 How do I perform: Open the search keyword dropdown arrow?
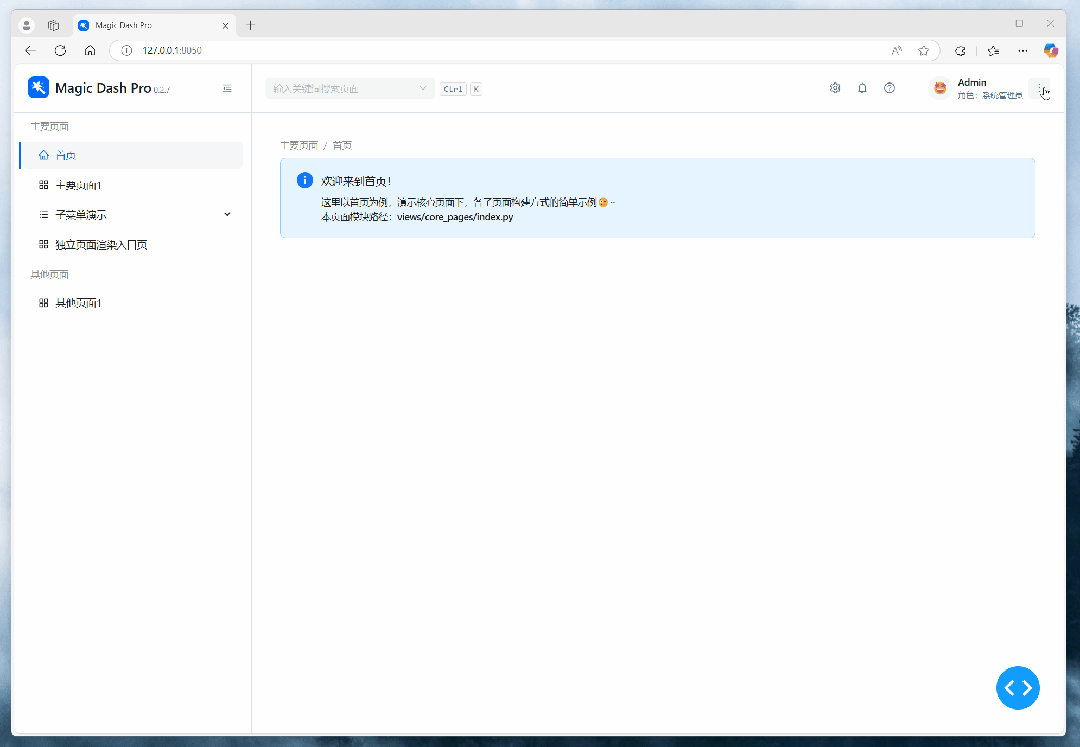(423, 88)
